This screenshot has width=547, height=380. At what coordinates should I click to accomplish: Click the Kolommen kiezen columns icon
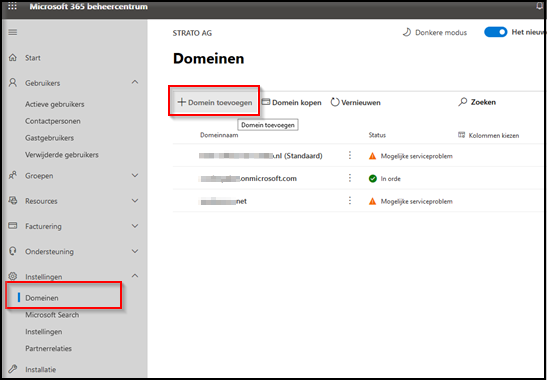tap(462, 135)
